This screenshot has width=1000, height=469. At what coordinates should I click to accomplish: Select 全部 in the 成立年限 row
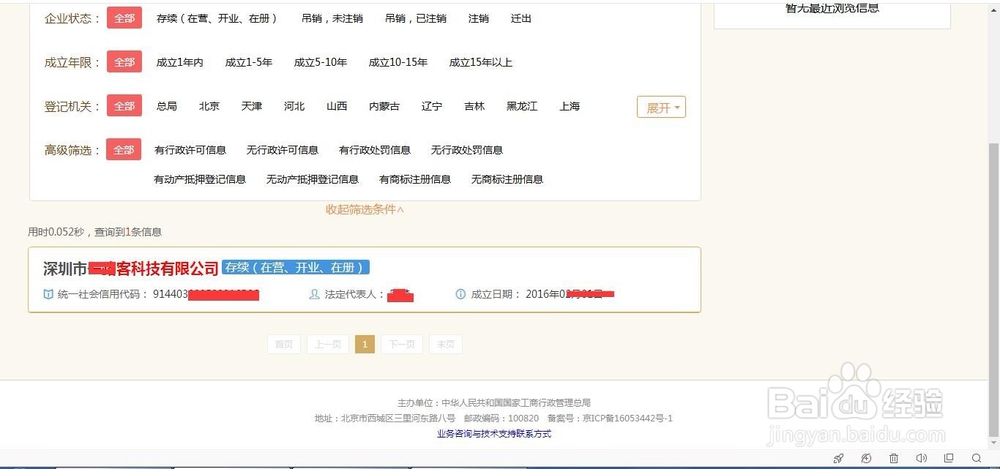coord(124,62)
